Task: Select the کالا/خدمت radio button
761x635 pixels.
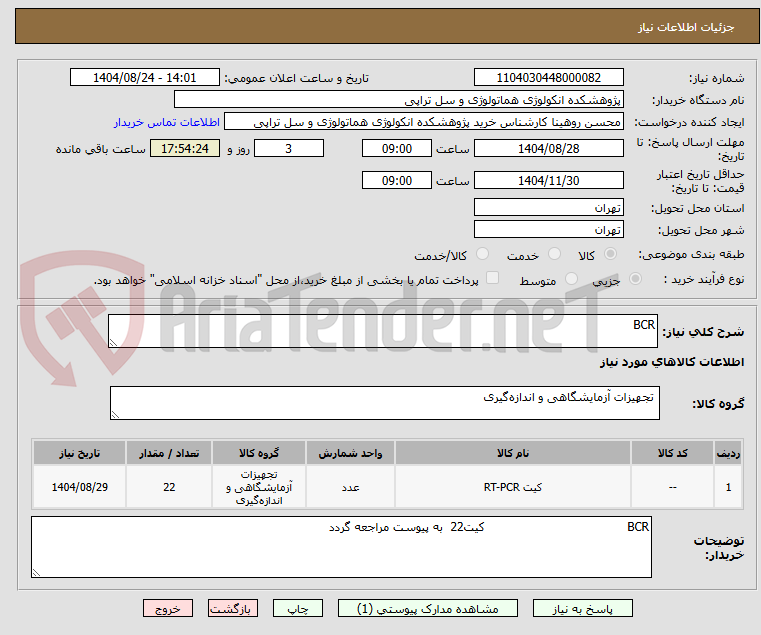Action: coord(482,254)
